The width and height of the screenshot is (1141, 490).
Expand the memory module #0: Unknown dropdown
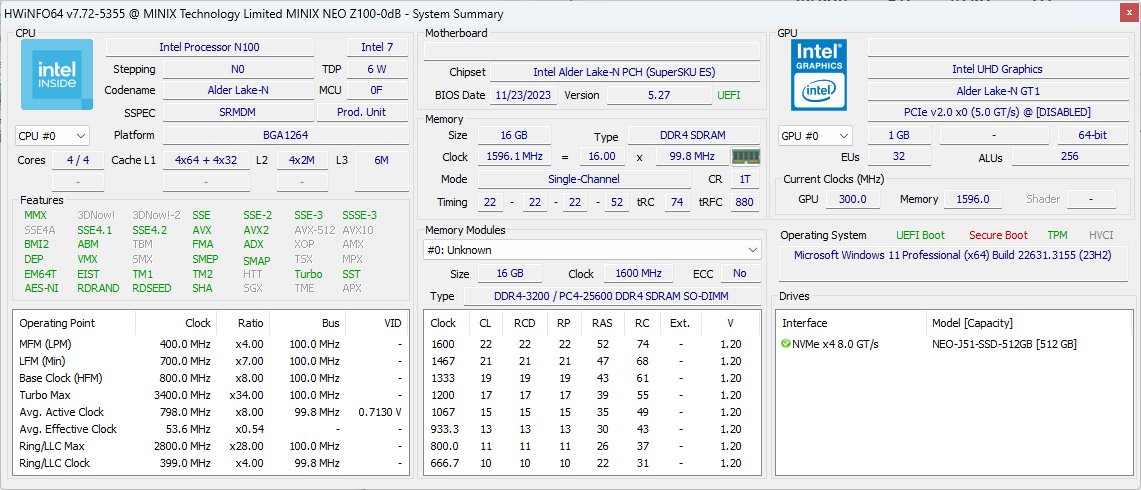(x=592, y=250)
